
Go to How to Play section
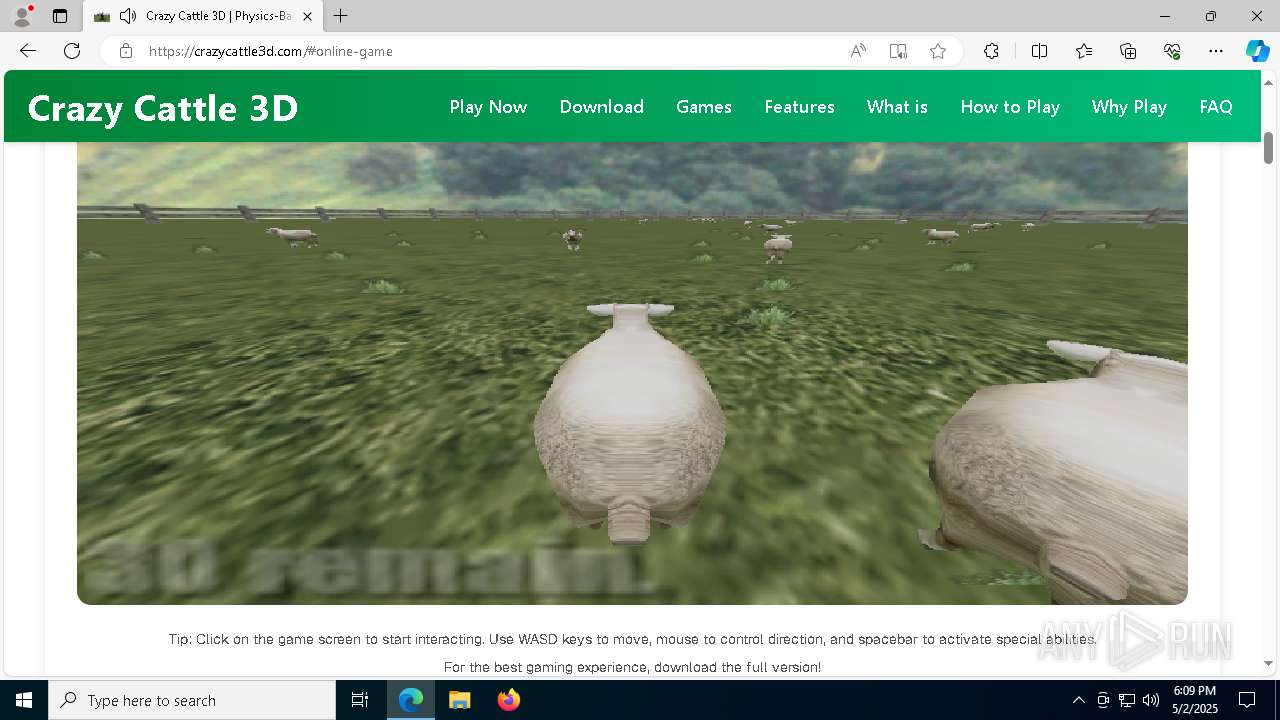[x=1010, y=107]
